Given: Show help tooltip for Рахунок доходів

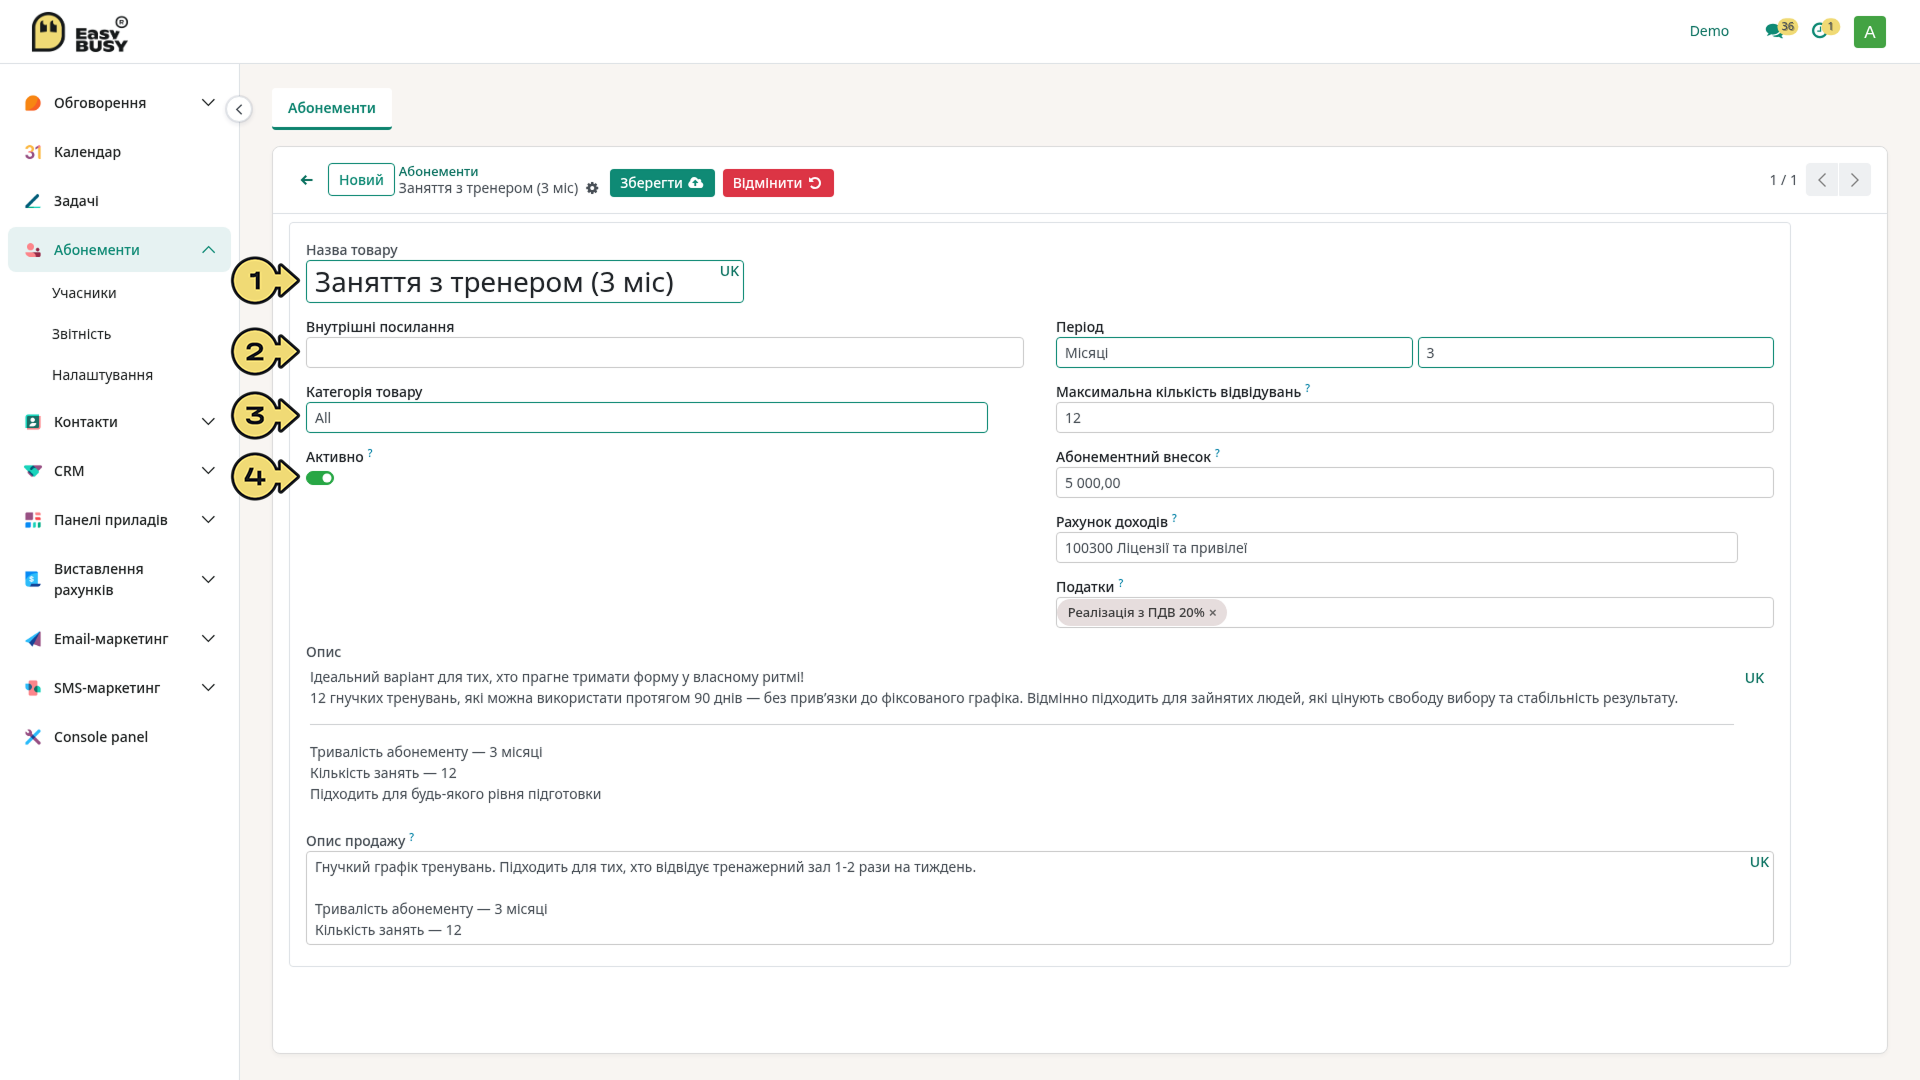Looking at the screenshot, I should 1174,518.
